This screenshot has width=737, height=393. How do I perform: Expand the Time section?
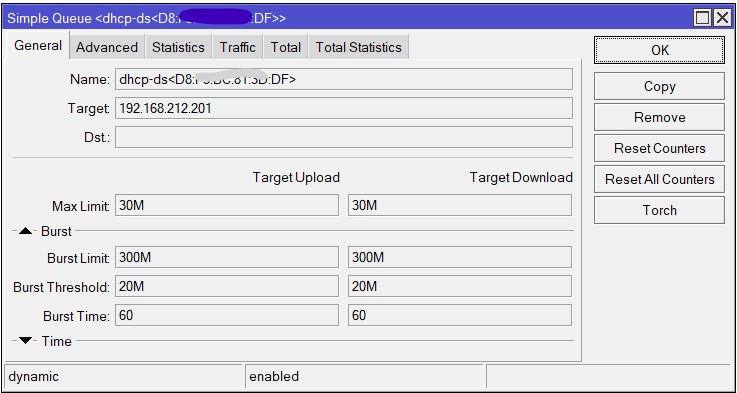[x=26, y=341]
